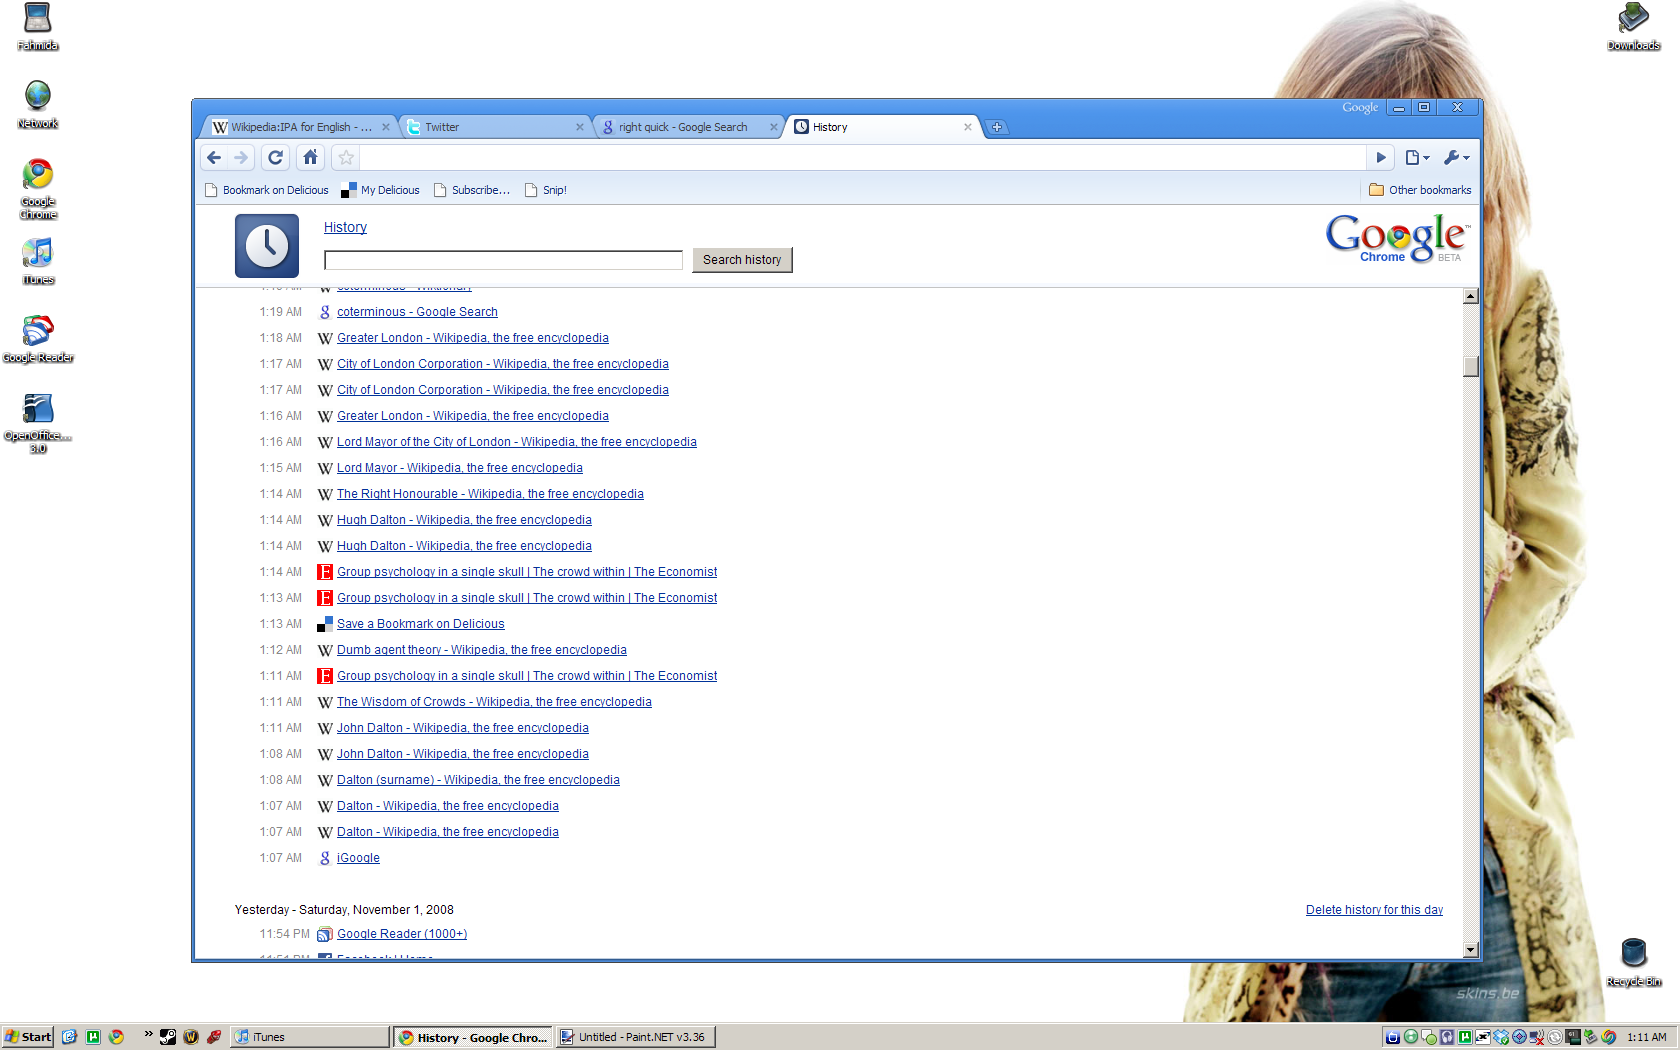Image resolution: width=1680 pixels, height=1050 pixels.
Task: Open the Recycle Bin
Action: (x=1633, y=962)
